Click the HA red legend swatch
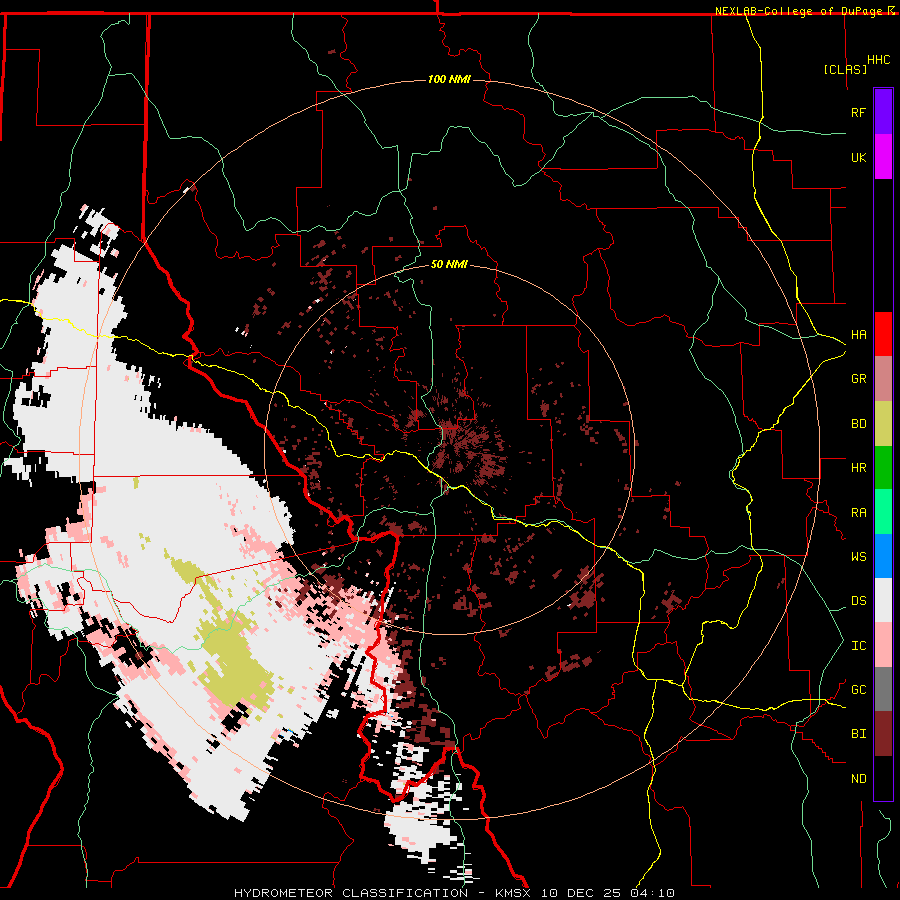 pos(883,334)
